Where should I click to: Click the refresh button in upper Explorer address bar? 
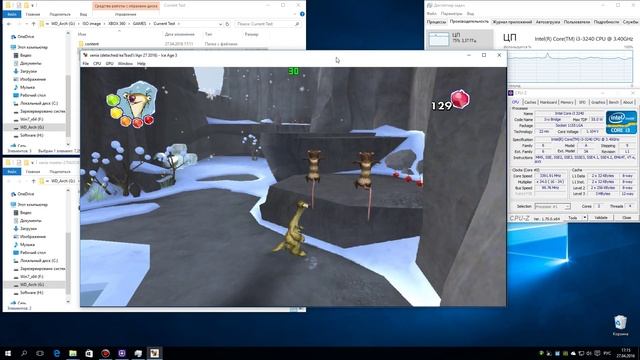click(x=227, y=24)
